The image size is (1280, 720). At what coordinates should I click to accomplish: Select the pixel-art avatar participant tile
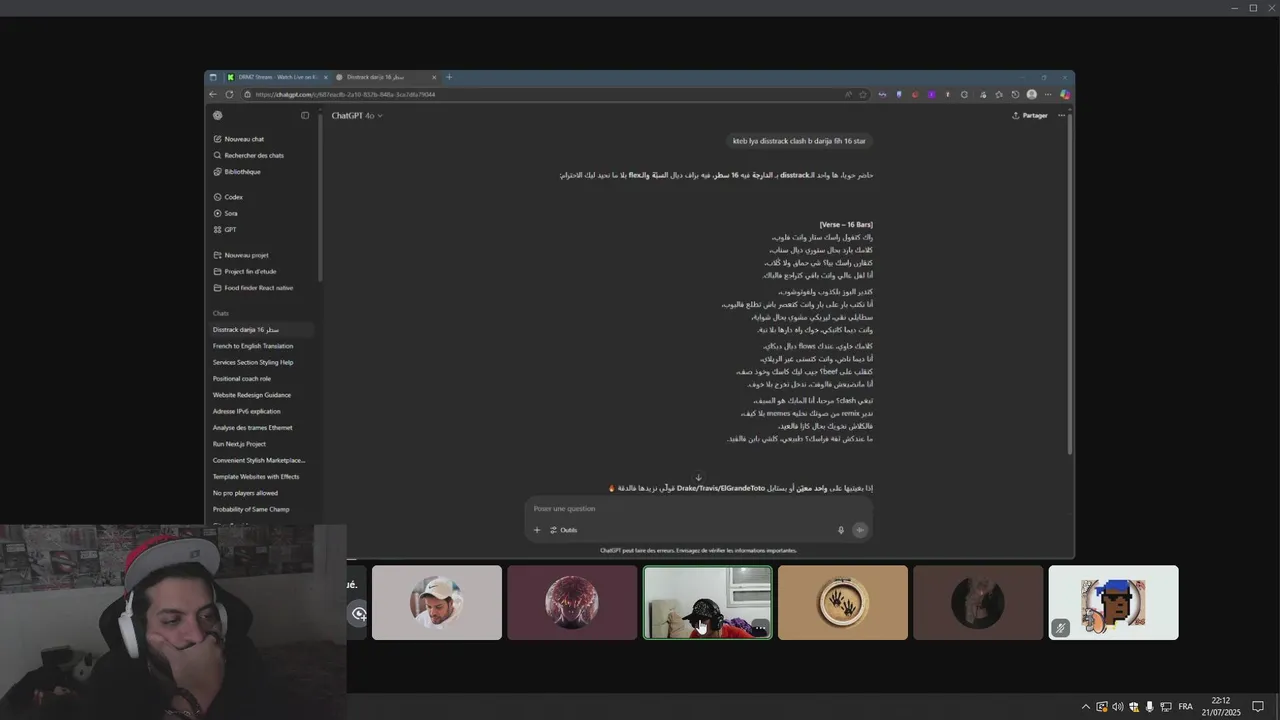click(1113, 603)
